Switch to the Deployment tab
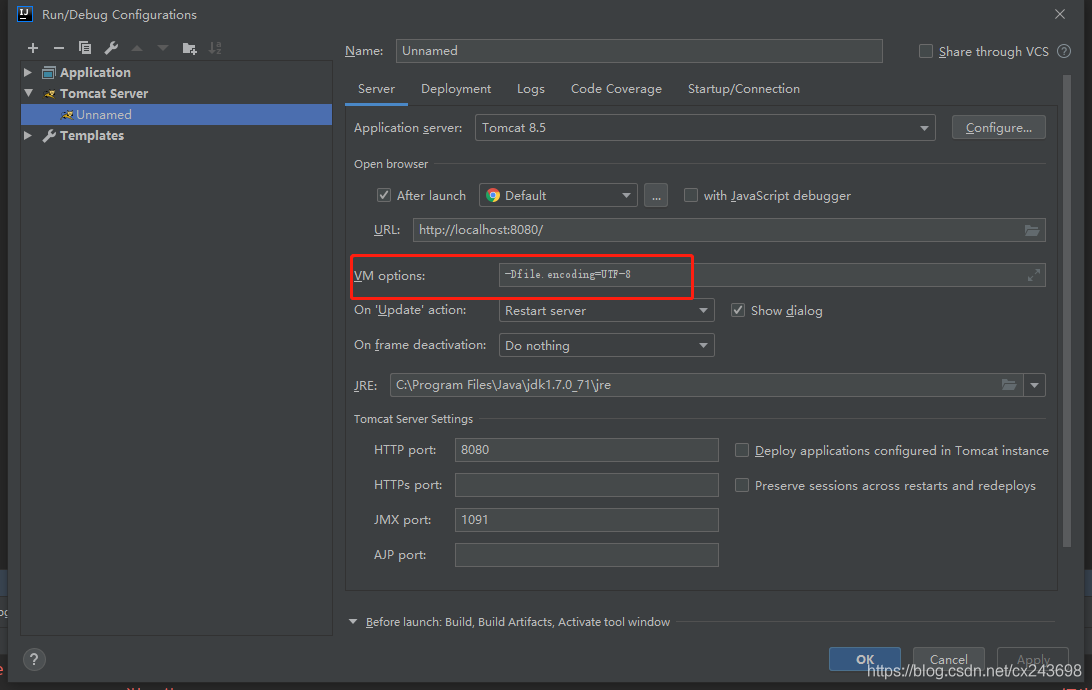The height and width of the screenshot is (690, 1092). point(456,89)
